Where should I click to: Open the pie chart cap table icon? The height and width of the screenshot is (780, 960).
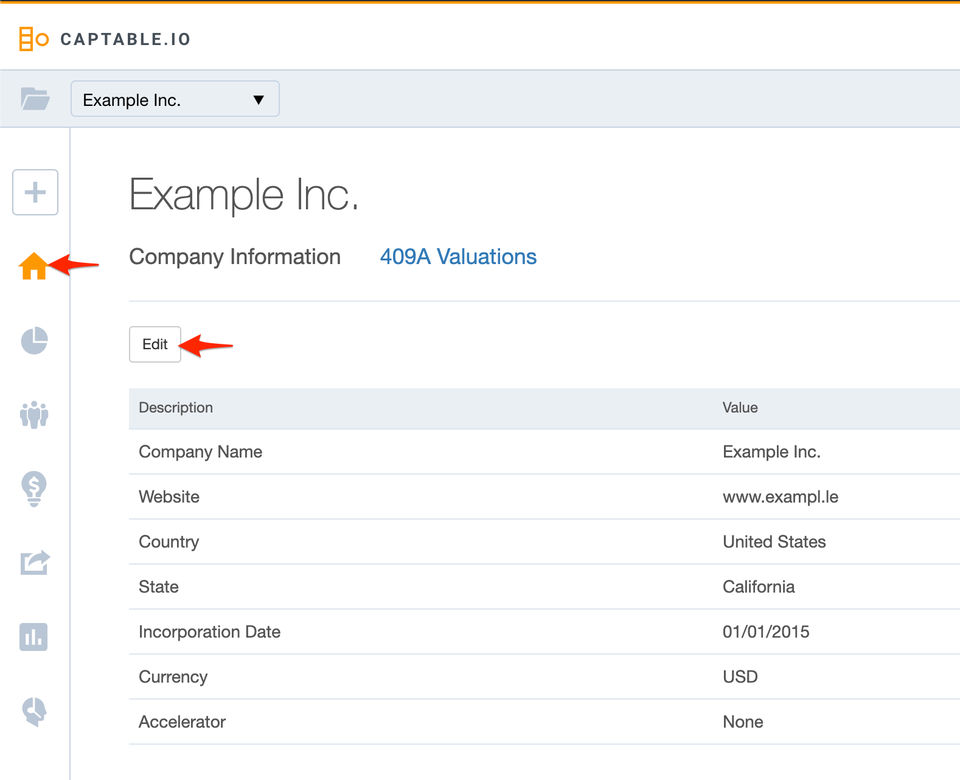click(x=34, y=341)
